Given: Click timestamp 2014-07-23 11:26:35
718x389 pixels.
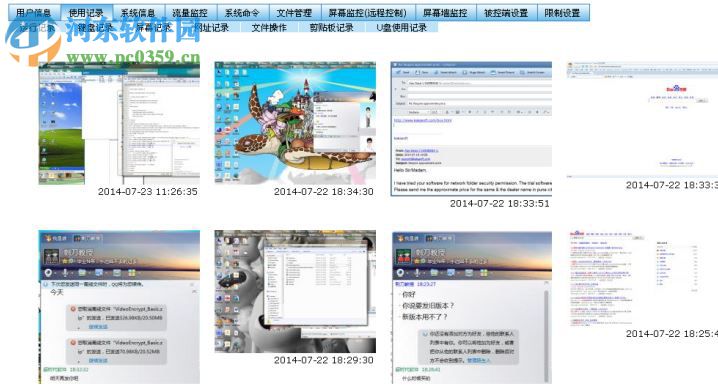Looking at the screenshot, I should (147, 192).
